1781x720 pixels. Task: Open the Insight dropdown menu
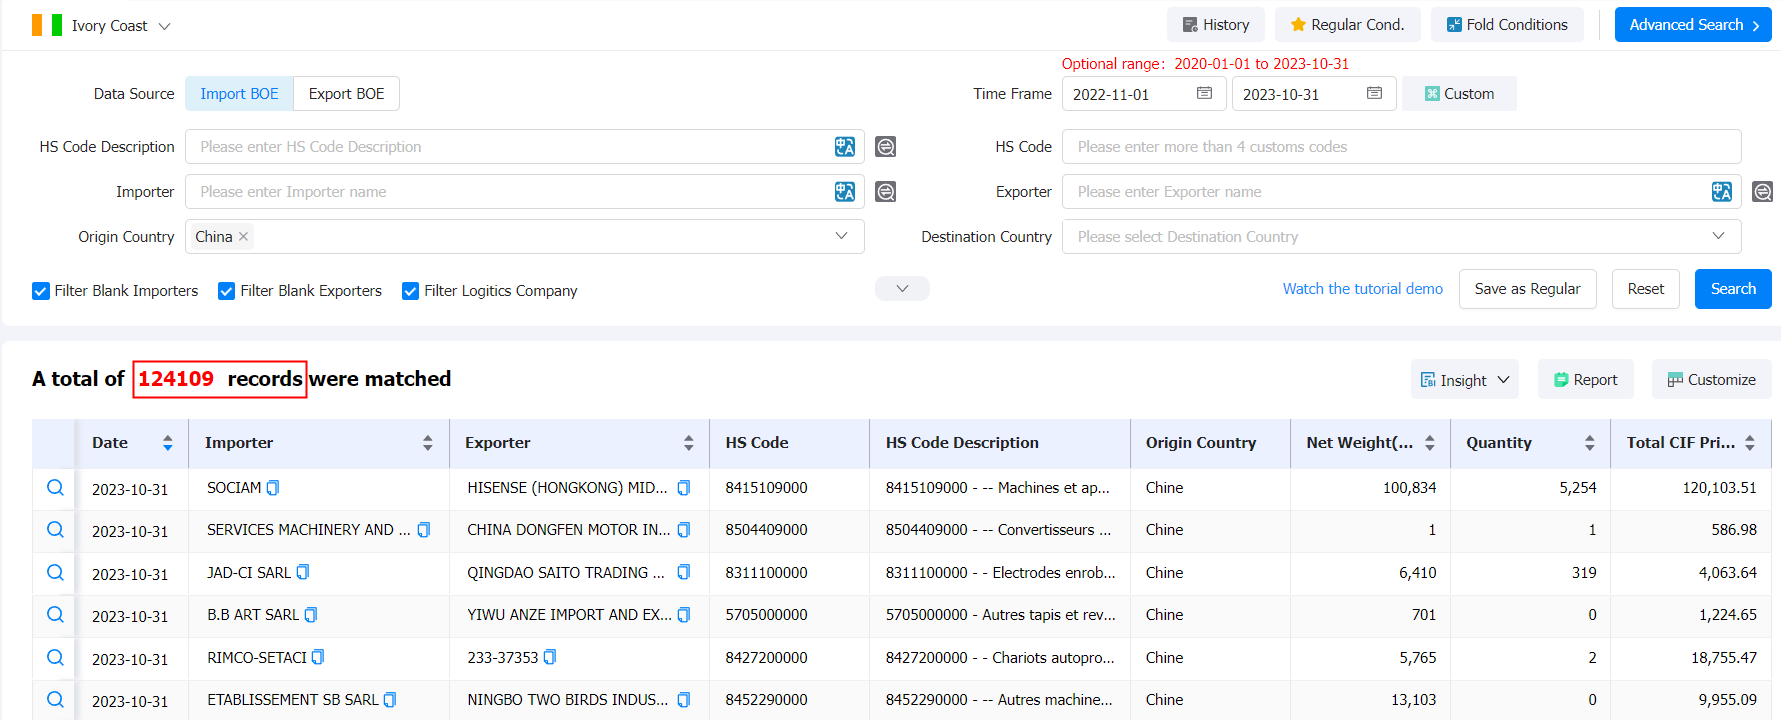[x=1465, y=380]
